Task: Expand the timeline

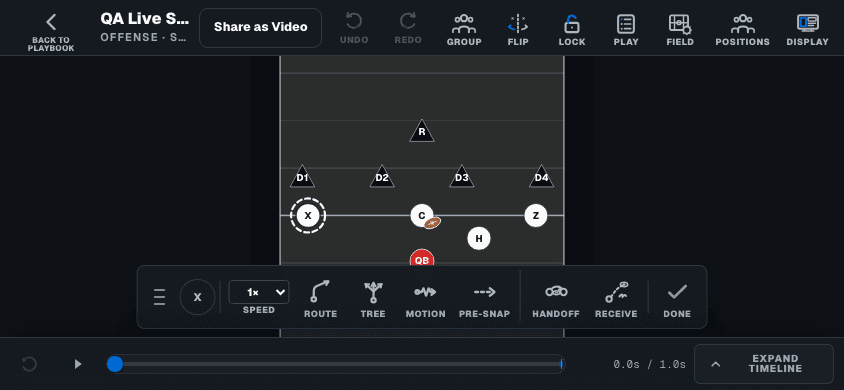Action: [x=764, y=364]
